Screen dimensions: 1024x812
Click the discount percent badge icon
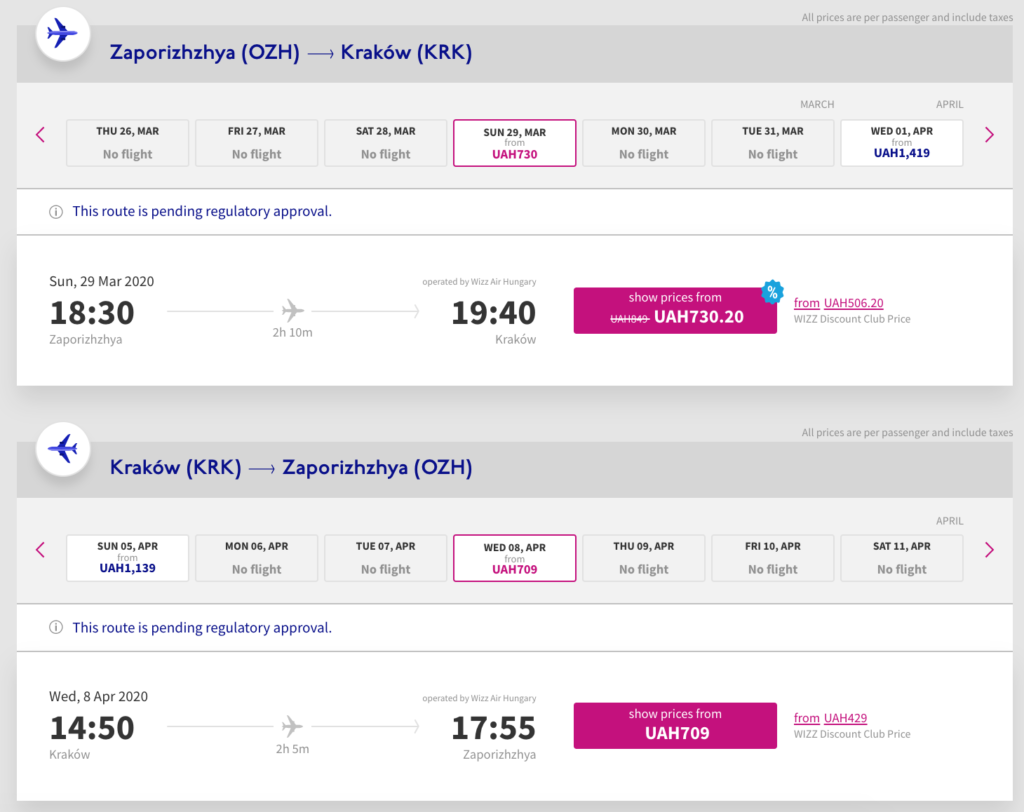click(x=772, y=291)
